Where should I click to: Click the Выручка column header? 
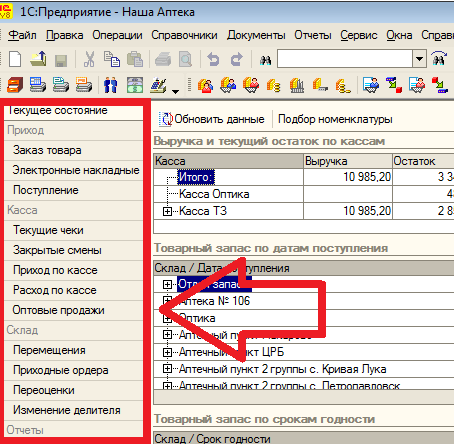[x=348, y=161]
